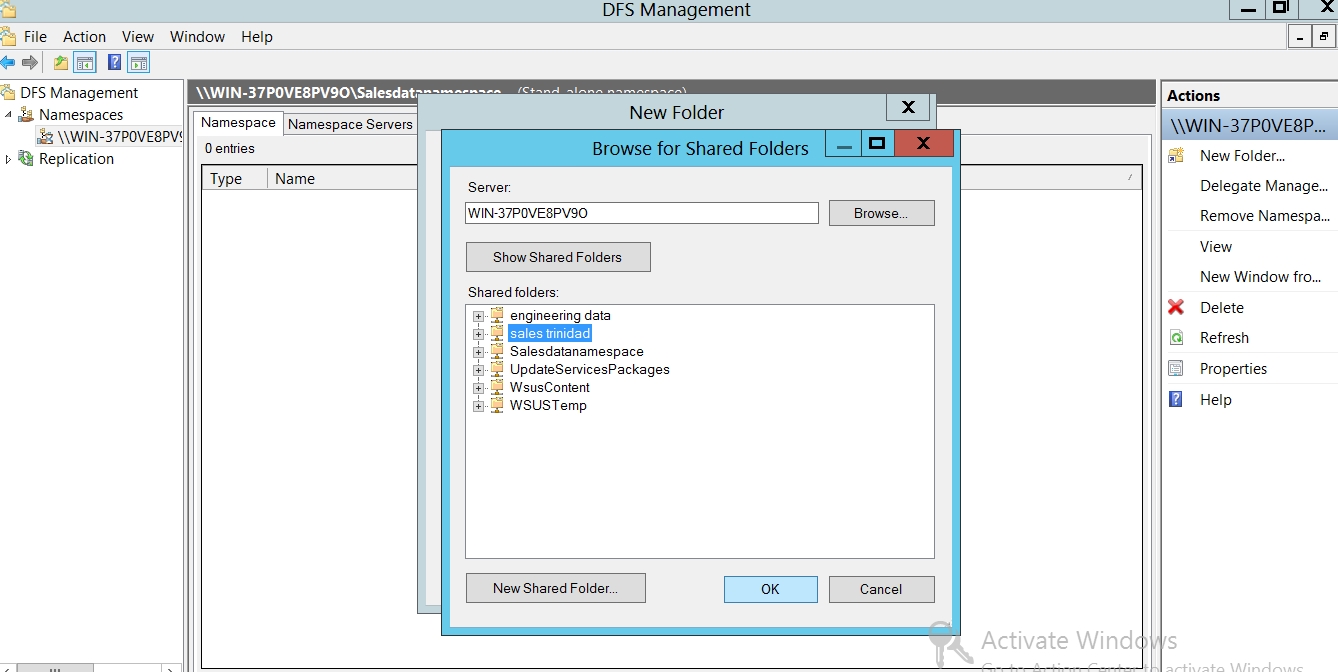Click the New Shared Folder button
The width and height of the screenshot is (1338, 672).
coord(555,588)
